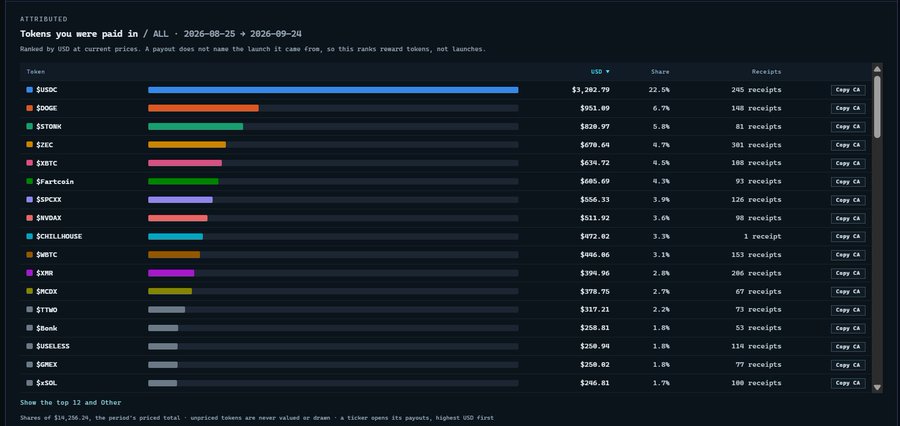The height and width of the screenshot is (426, 900).
Task: Open the $GMEX ticker
Action: pyautogui.click(x=46, y=365)
